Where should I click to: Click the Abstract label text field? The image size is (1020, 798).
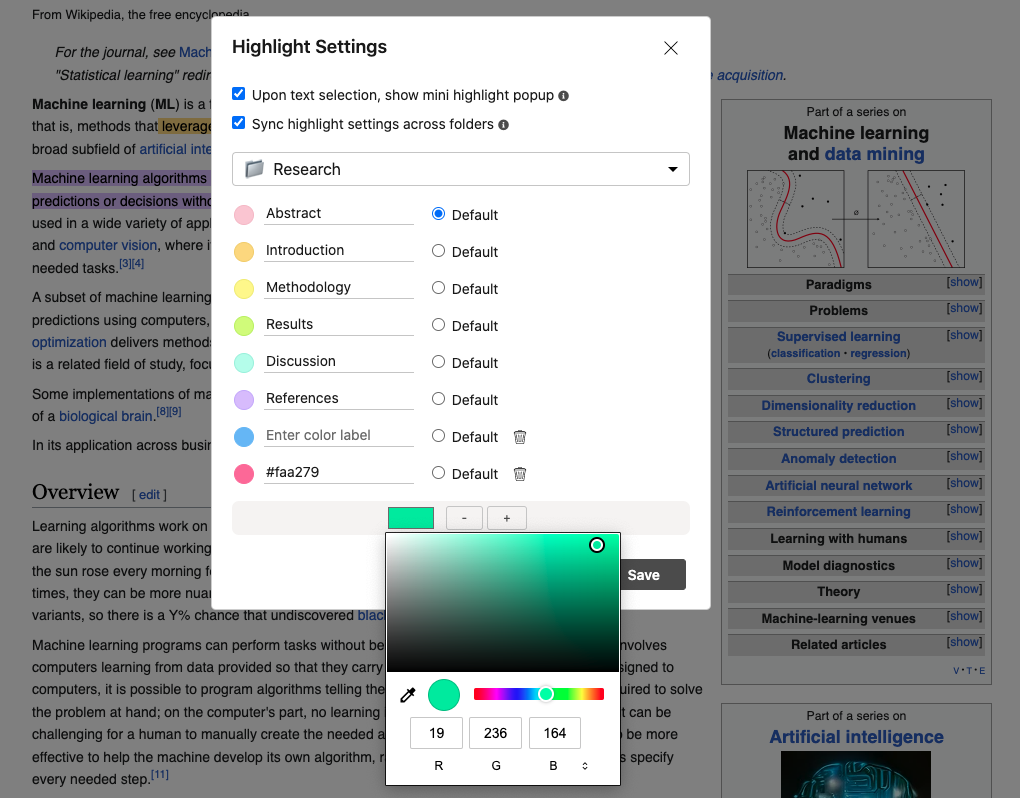(339, 214)
